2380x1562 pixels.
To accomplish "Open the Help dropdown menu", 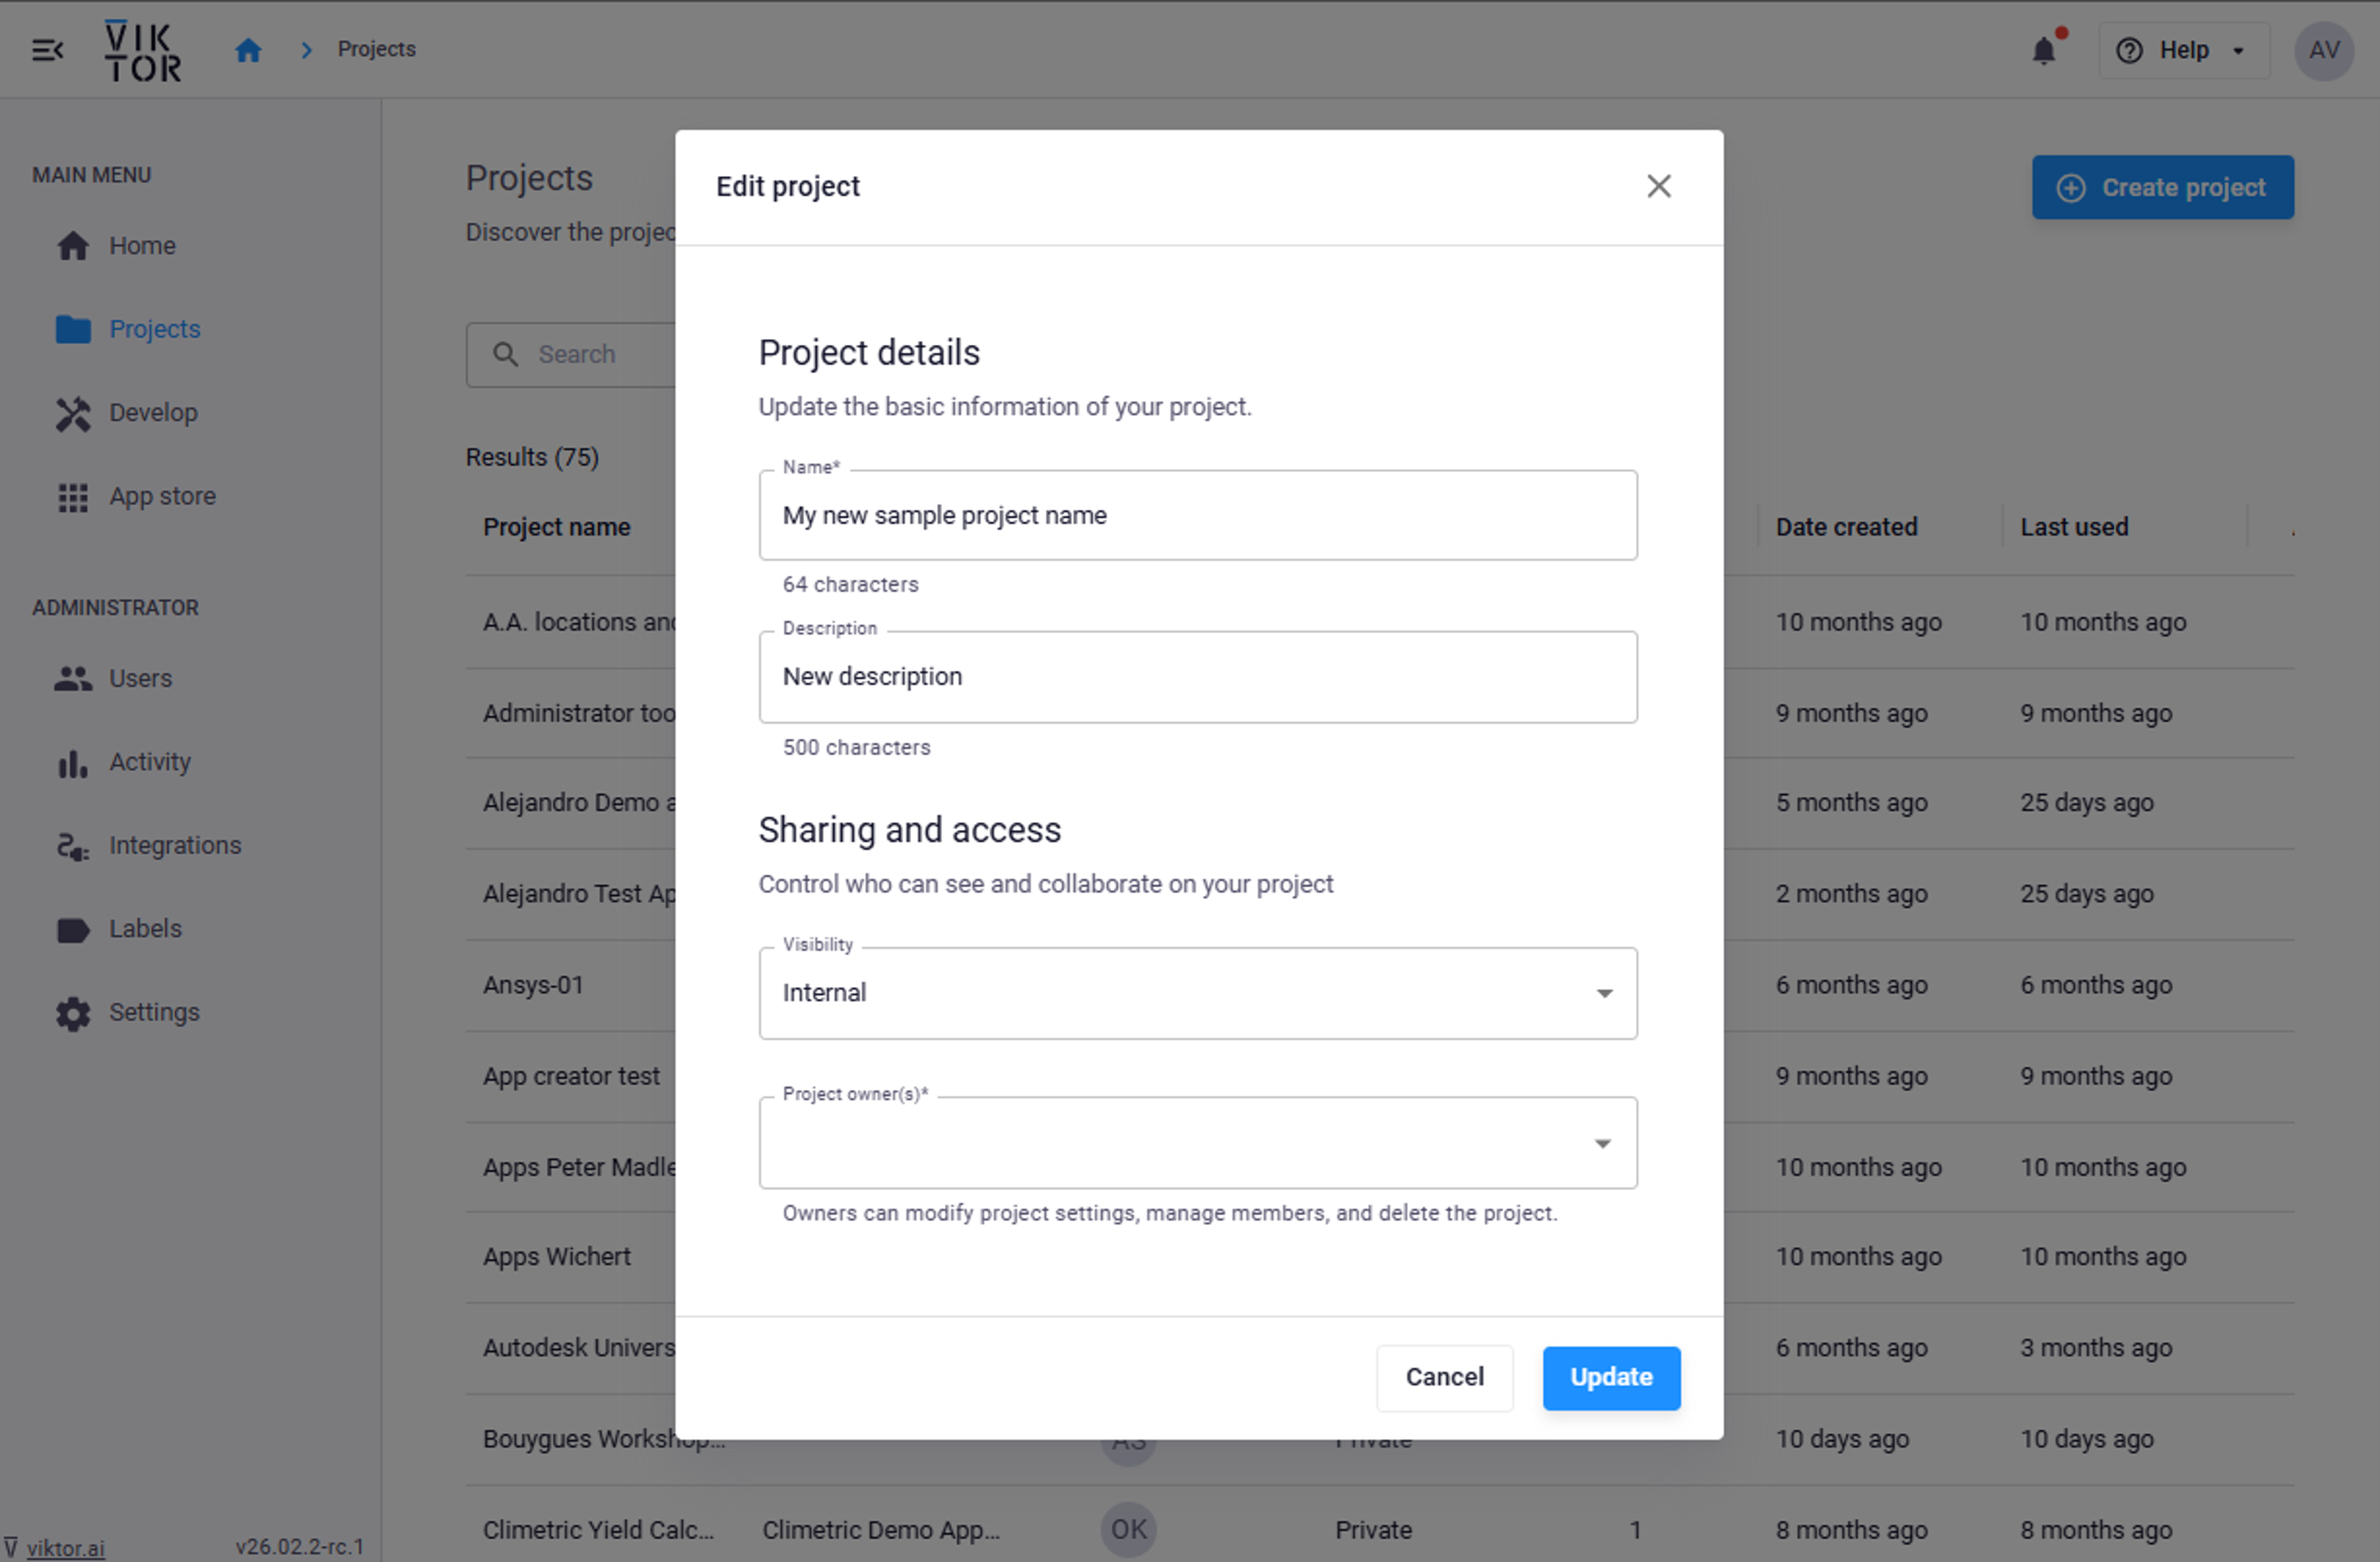I will [x=2183, y=50].
